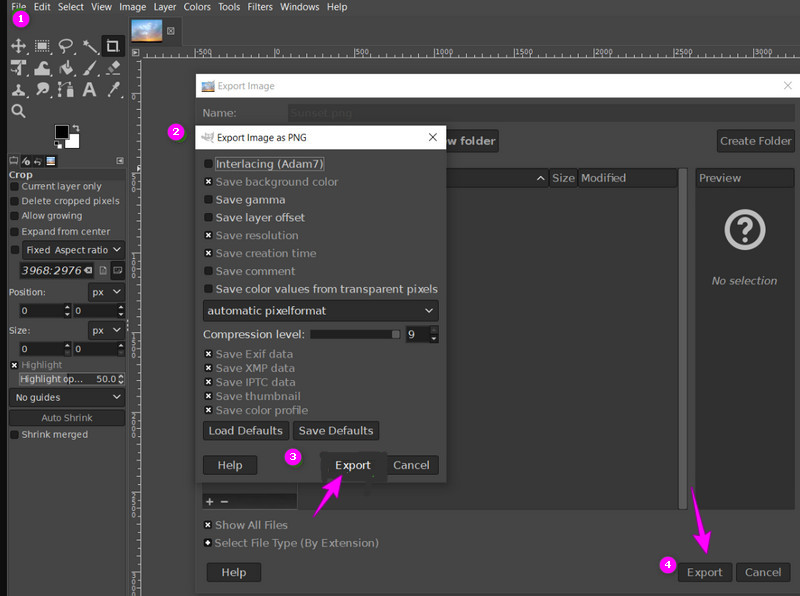Open the Colors menu
Viewport: 800px width, 596px height.
coord(197,7)
